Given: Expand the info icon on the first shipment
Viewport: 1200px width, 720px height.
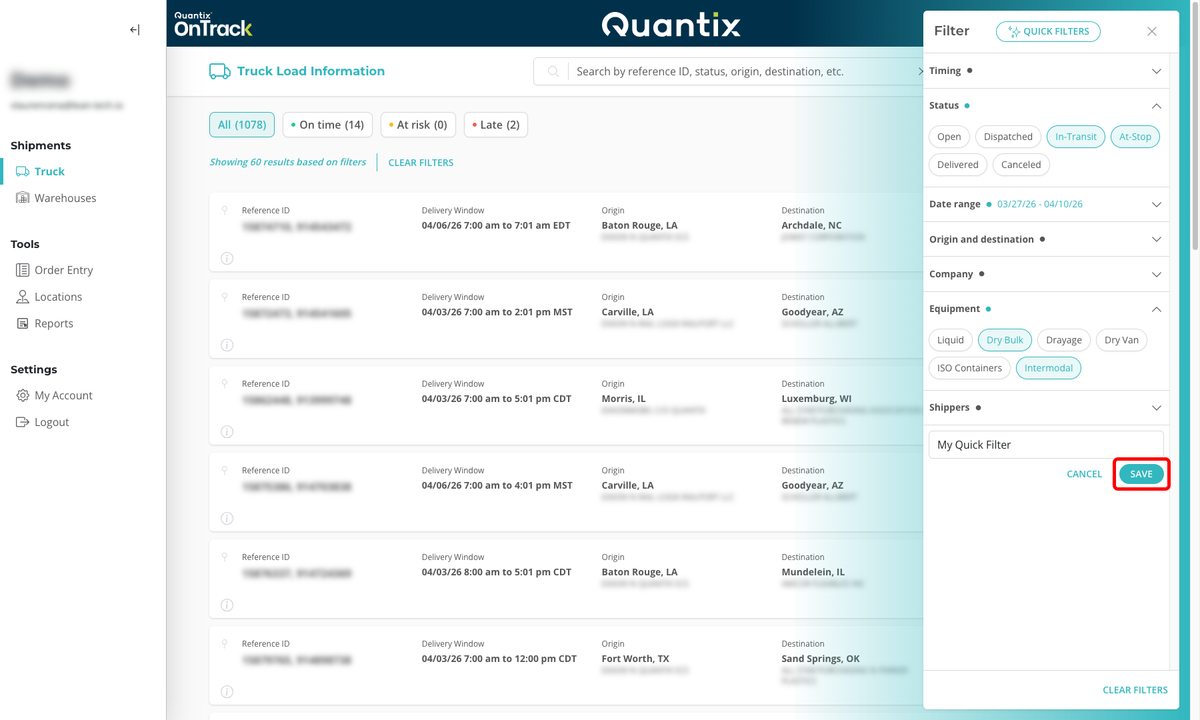Looking at the screenshot, I should point(227,258).
